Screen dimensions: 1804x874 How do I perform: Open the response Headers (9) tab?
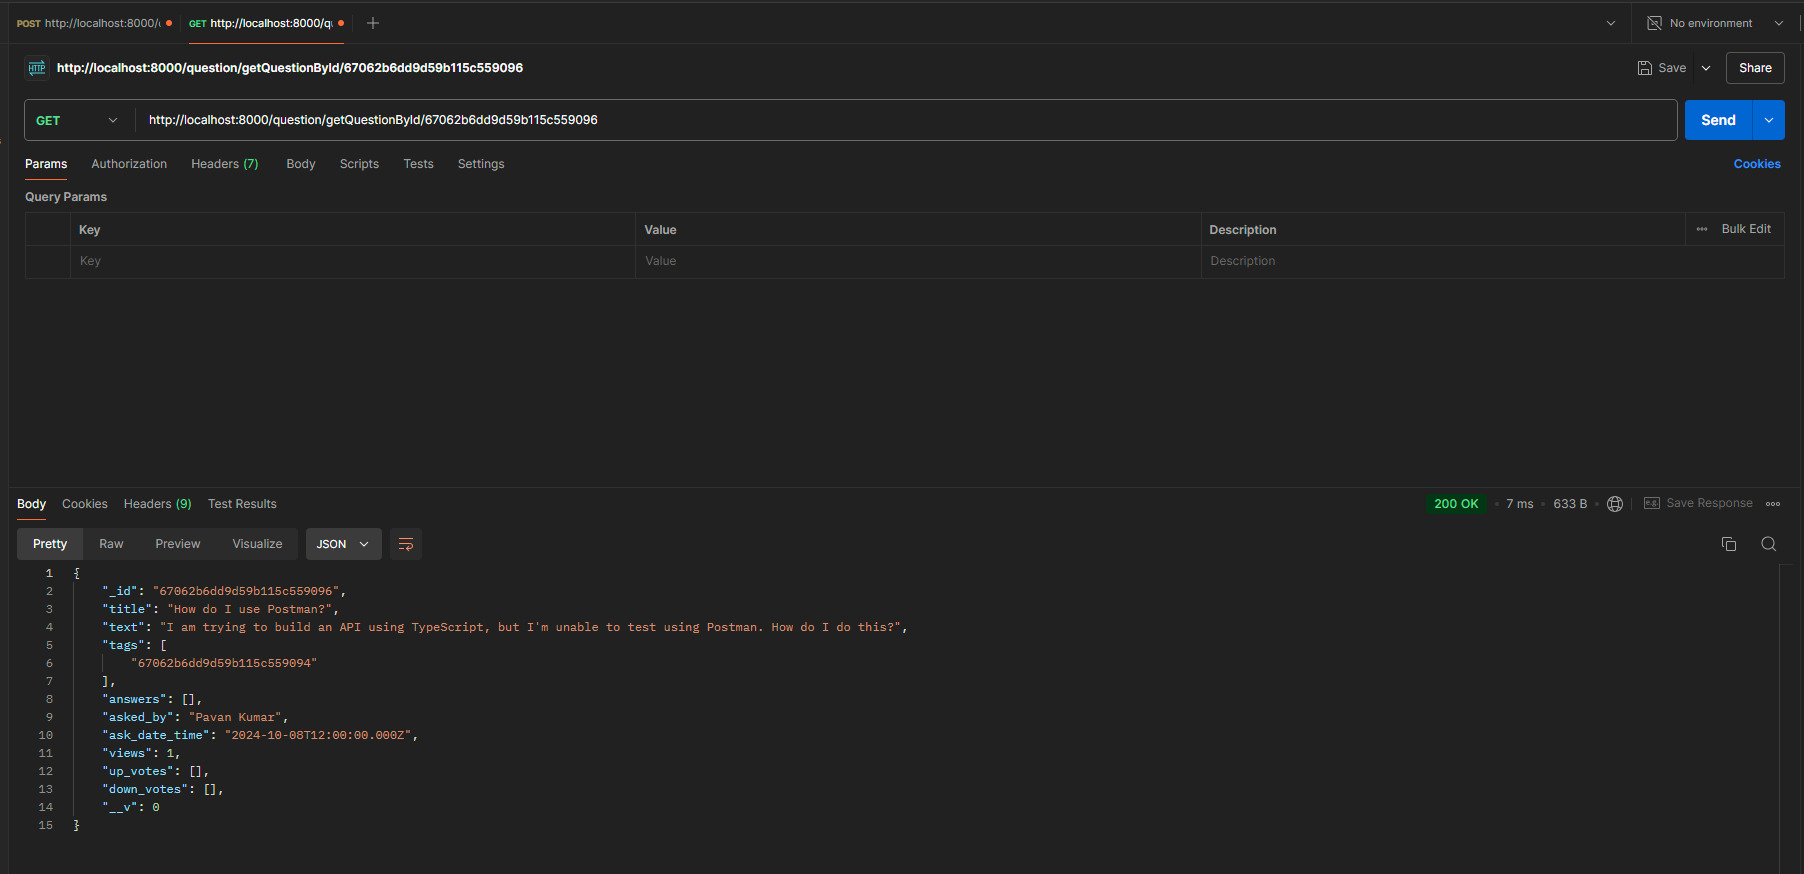(157, 504)
